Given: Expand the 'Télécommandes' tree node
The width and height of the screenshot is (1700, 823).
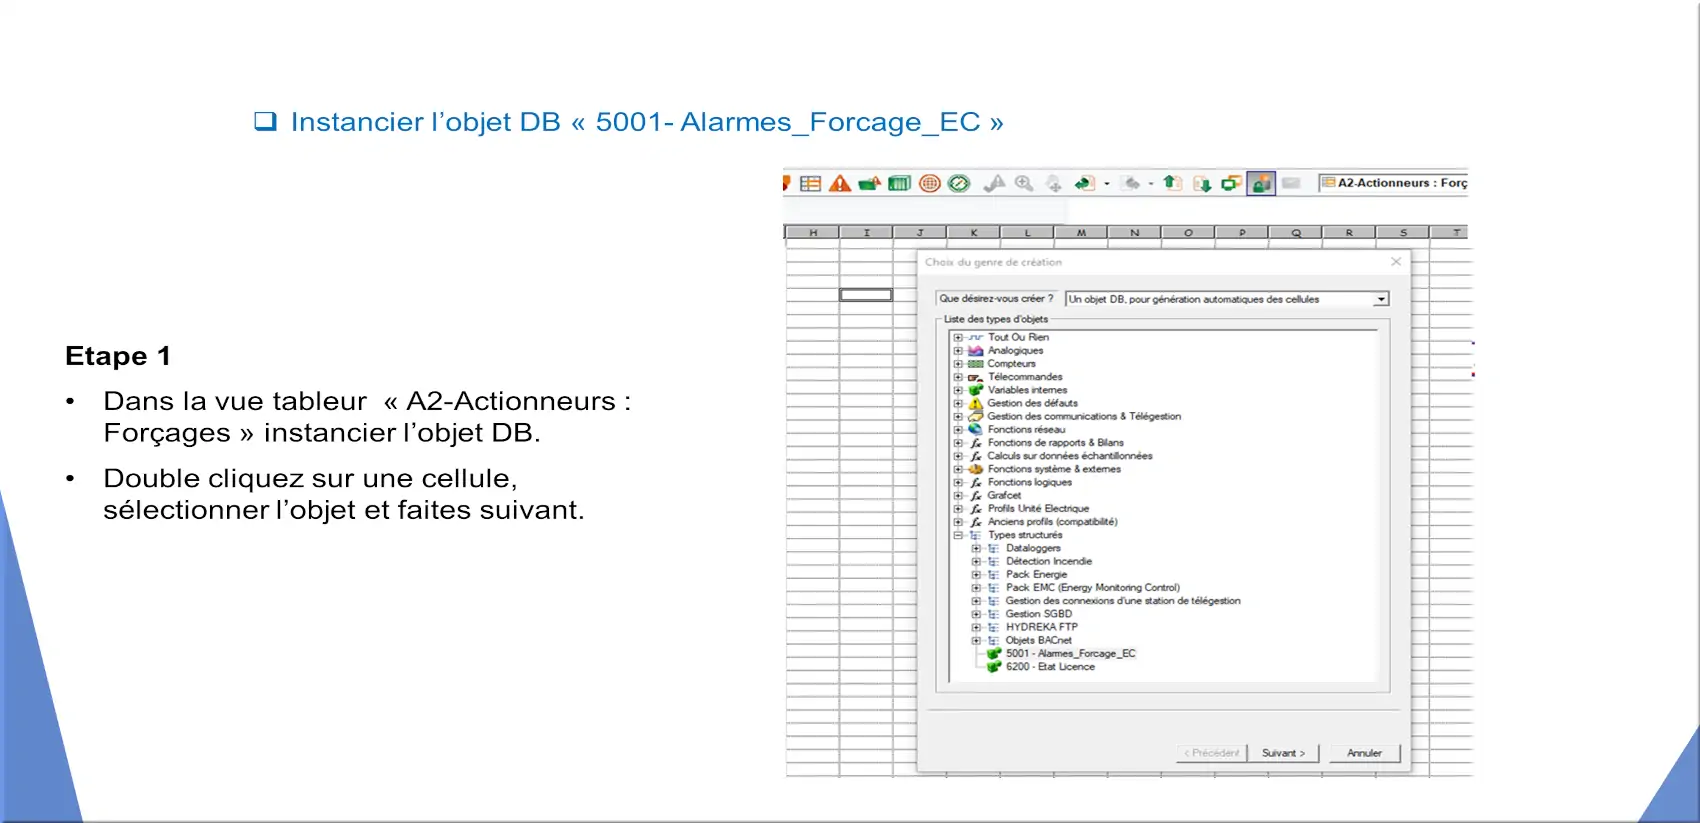Looking at the screenshot, I should (x=958, y=377).
